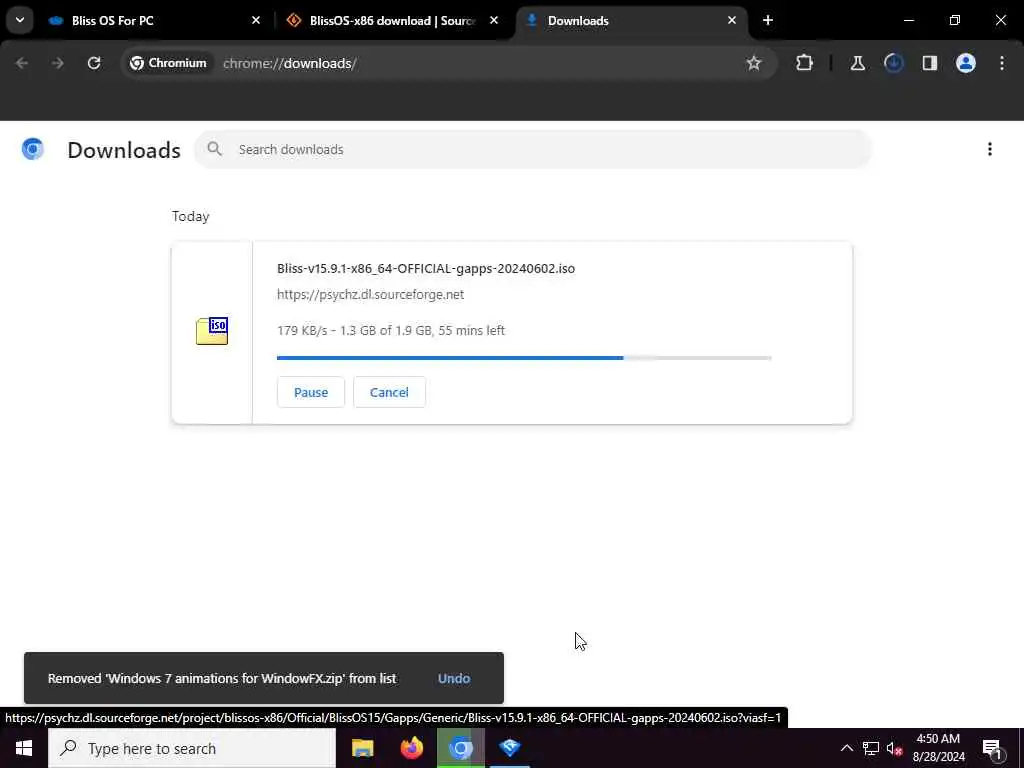Toggle the side panel icon
This screenshot has height=768, width=1024.
[930, 63]
